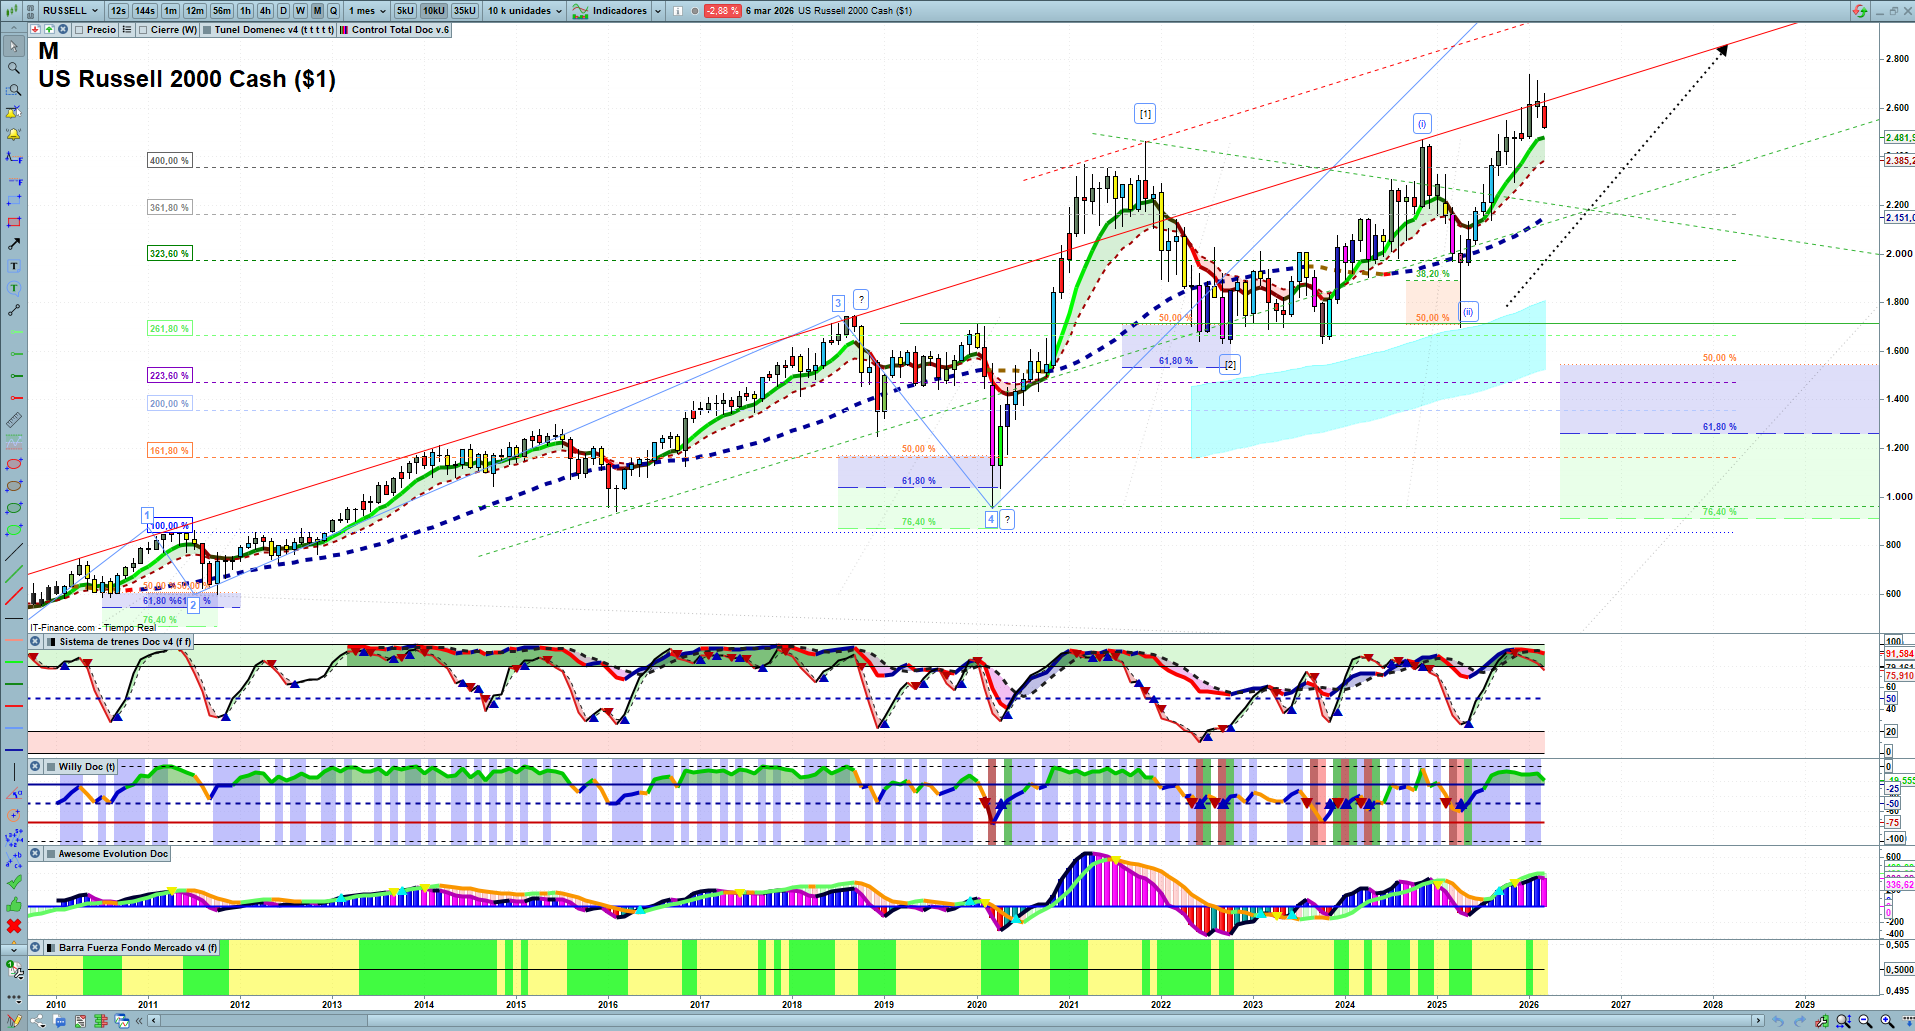
Task: Toggle the 5kU units button
Action: 405,11
